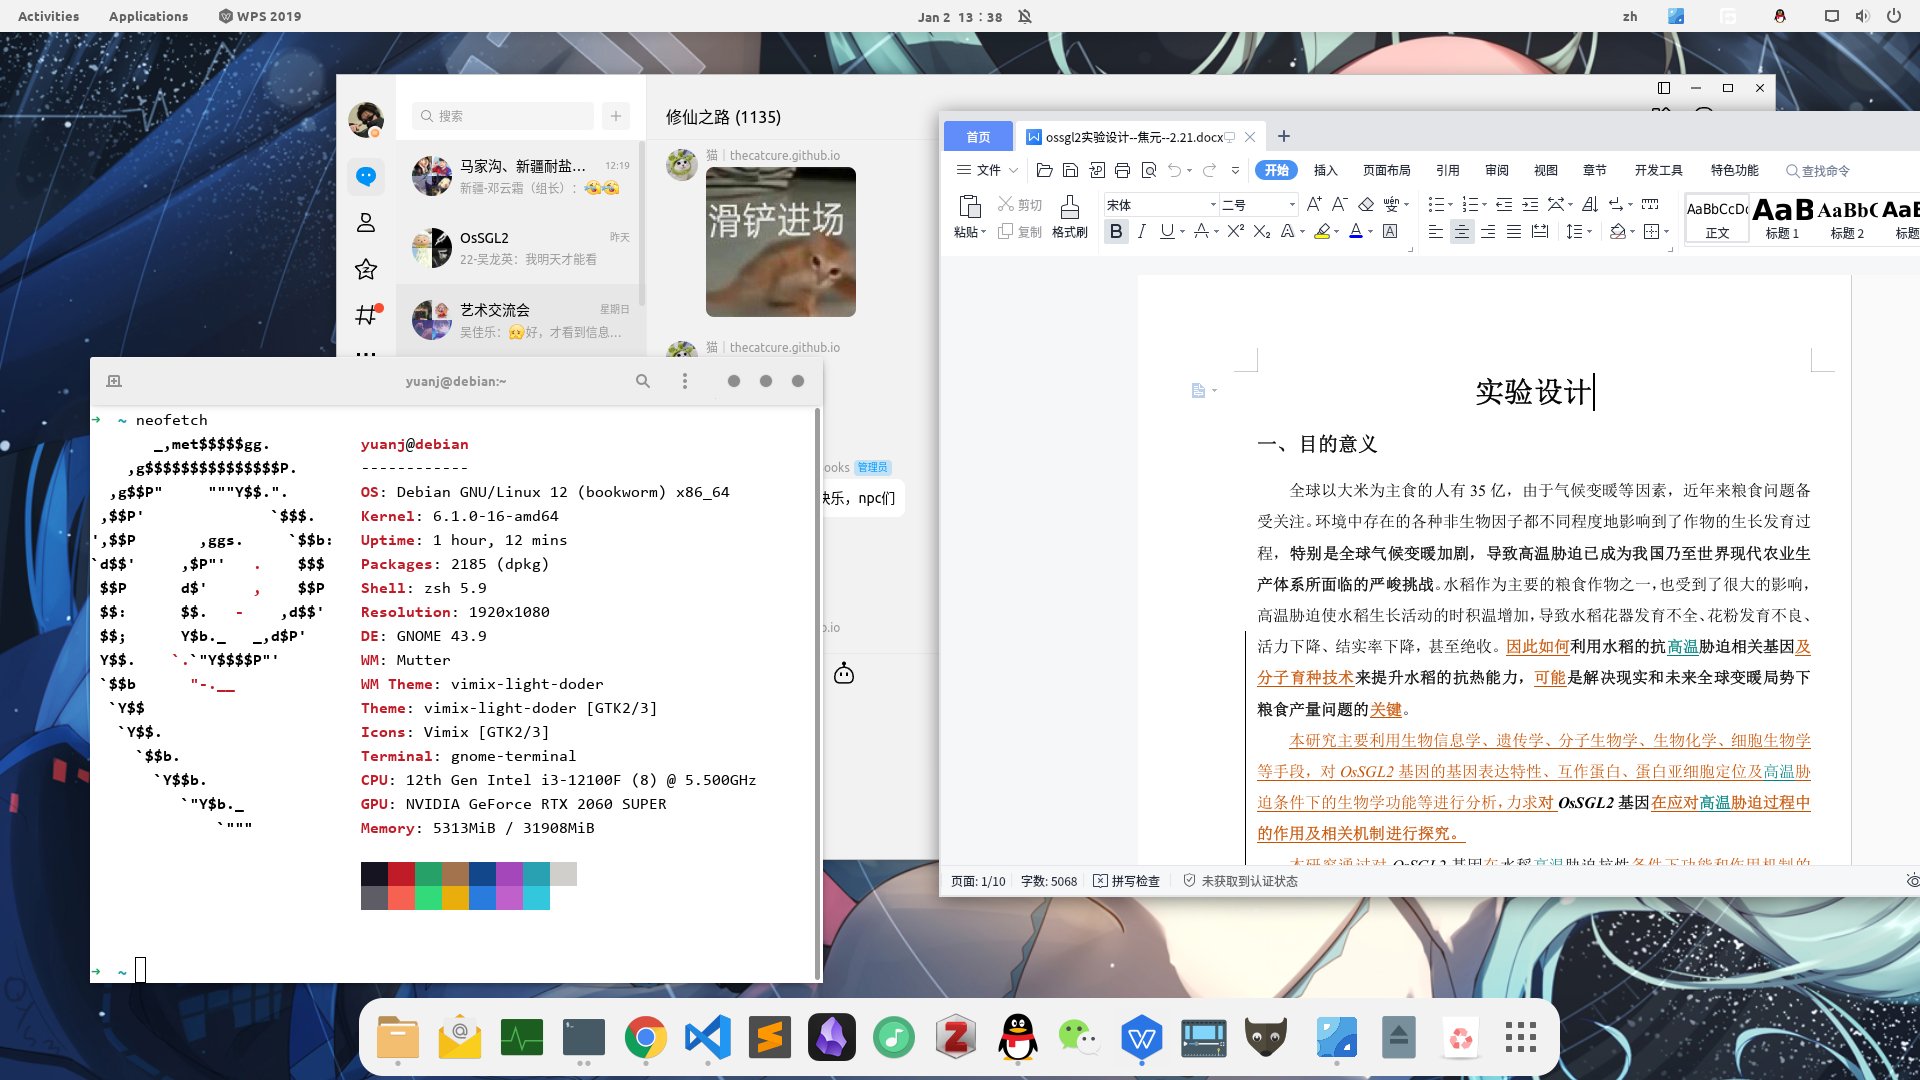The height and width of the screenshot is (1080, 1920).
Task: Open QQ penguin from the dock
Action: pyautogui.click(x=1018, y=1038)
